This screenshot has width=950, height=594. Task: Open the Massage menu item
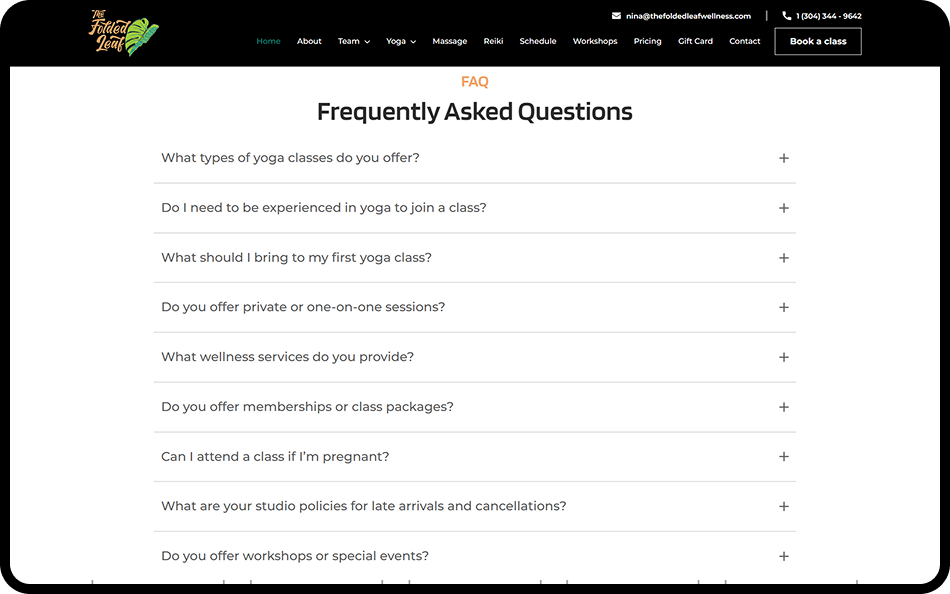pyautogui.click(x=450, y=41)
